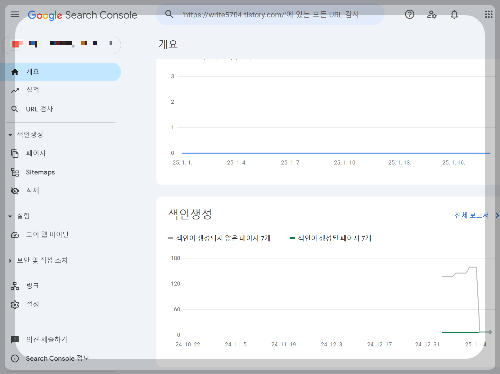Open the help question mark icon

click(409, 14)
